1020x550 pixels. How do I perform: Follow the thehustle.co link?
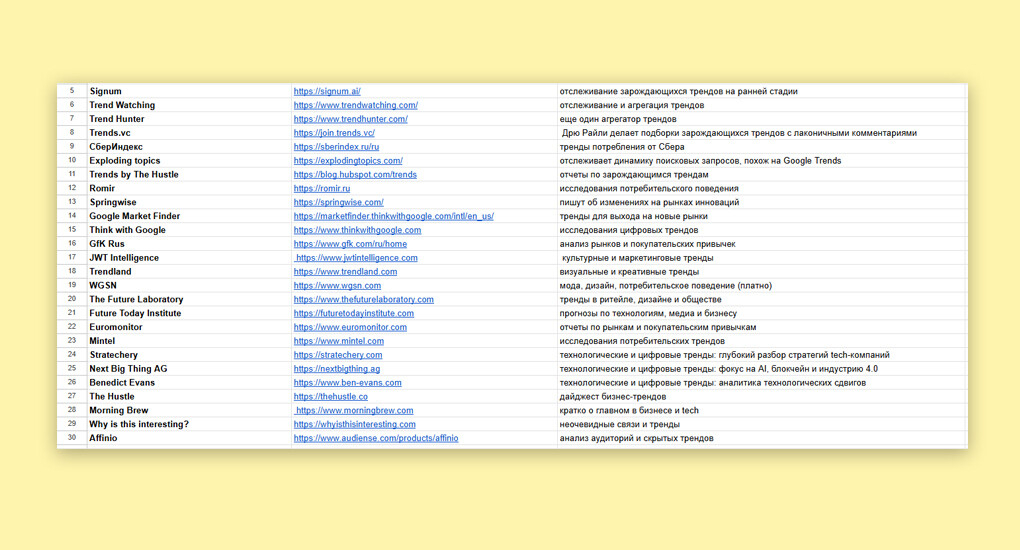[330, 396]
